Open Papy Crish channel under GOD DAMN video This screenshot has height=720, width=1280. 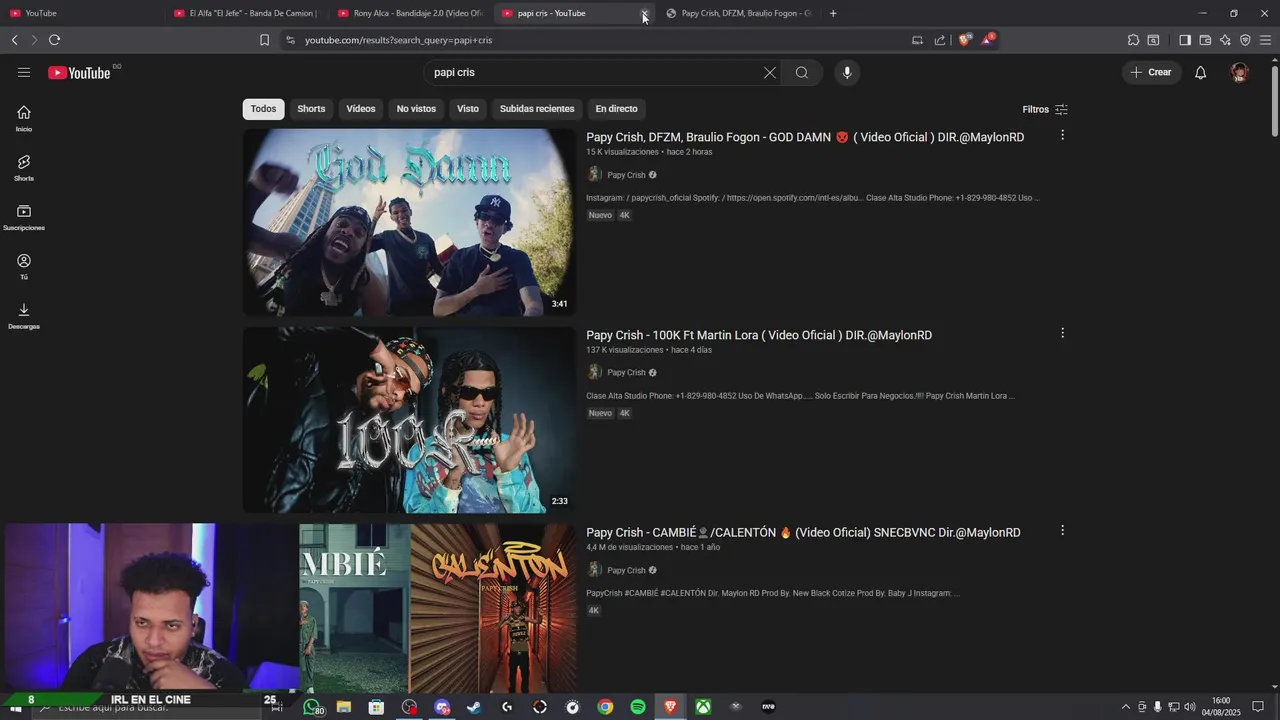(626, 175)
